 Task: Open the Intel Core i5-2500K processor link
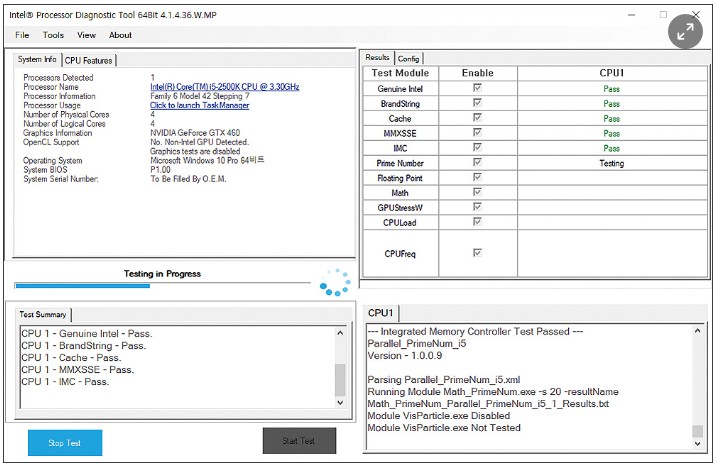225,87
